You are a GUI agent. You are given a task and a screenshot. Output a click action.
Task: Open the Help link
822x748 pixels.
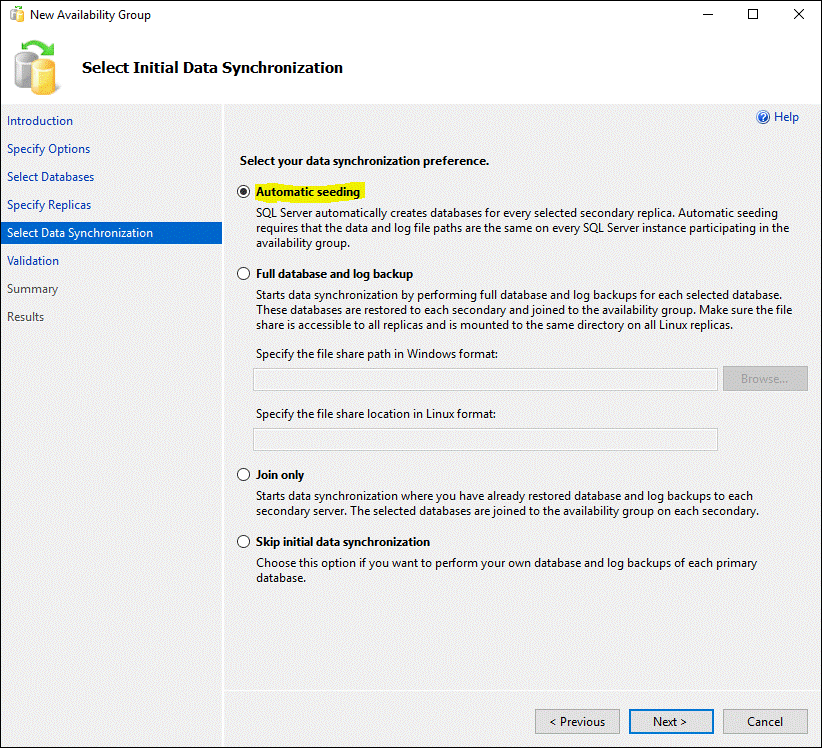[786, 117]
